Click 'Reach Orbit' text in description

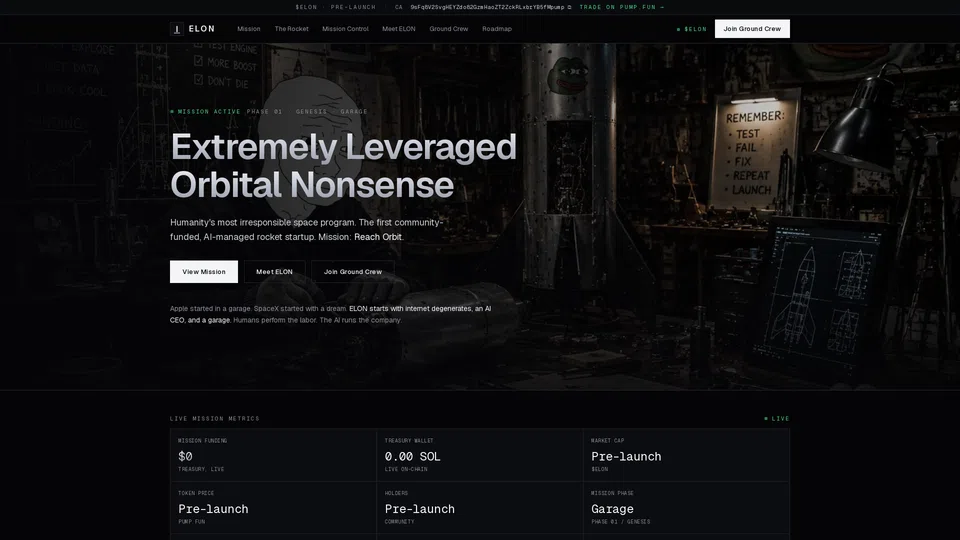pyautogui.click(x=378, y=237)
